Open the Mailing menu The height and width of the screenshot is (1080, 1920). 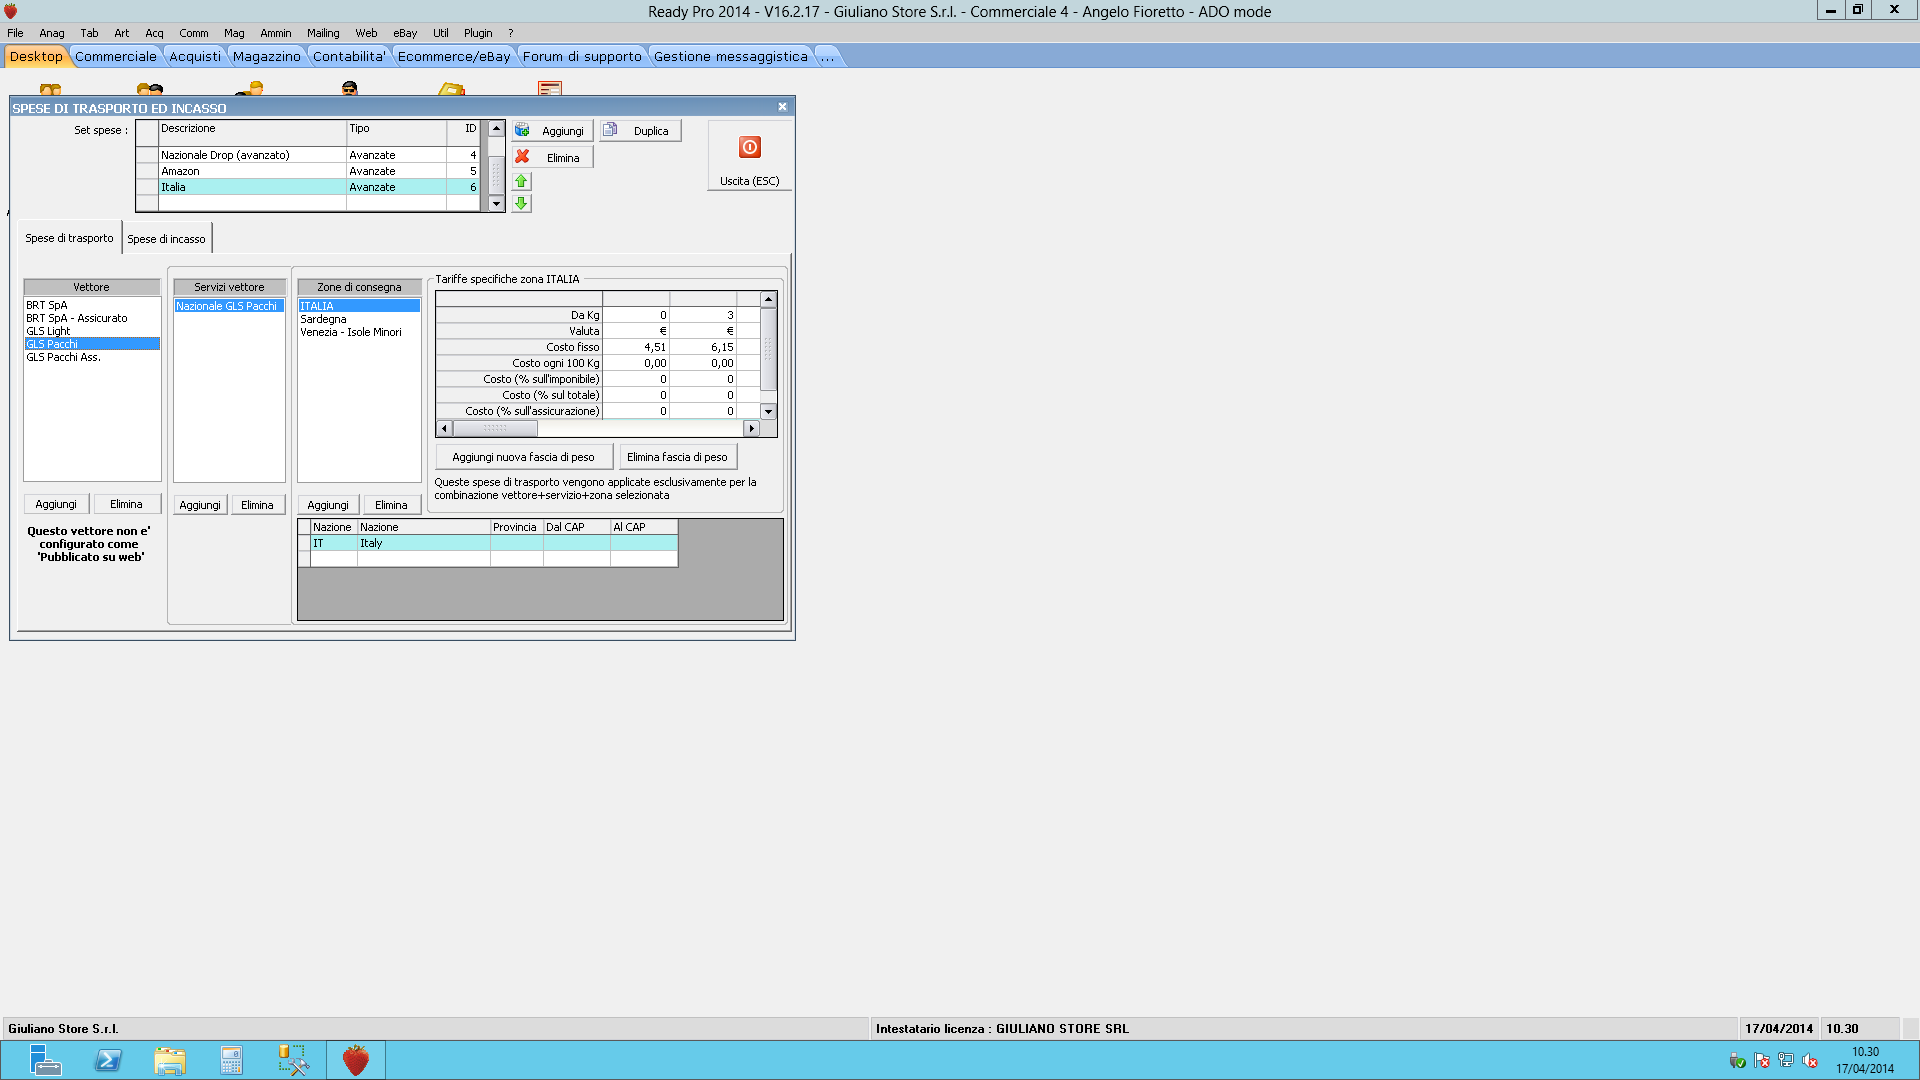(323, 33)
